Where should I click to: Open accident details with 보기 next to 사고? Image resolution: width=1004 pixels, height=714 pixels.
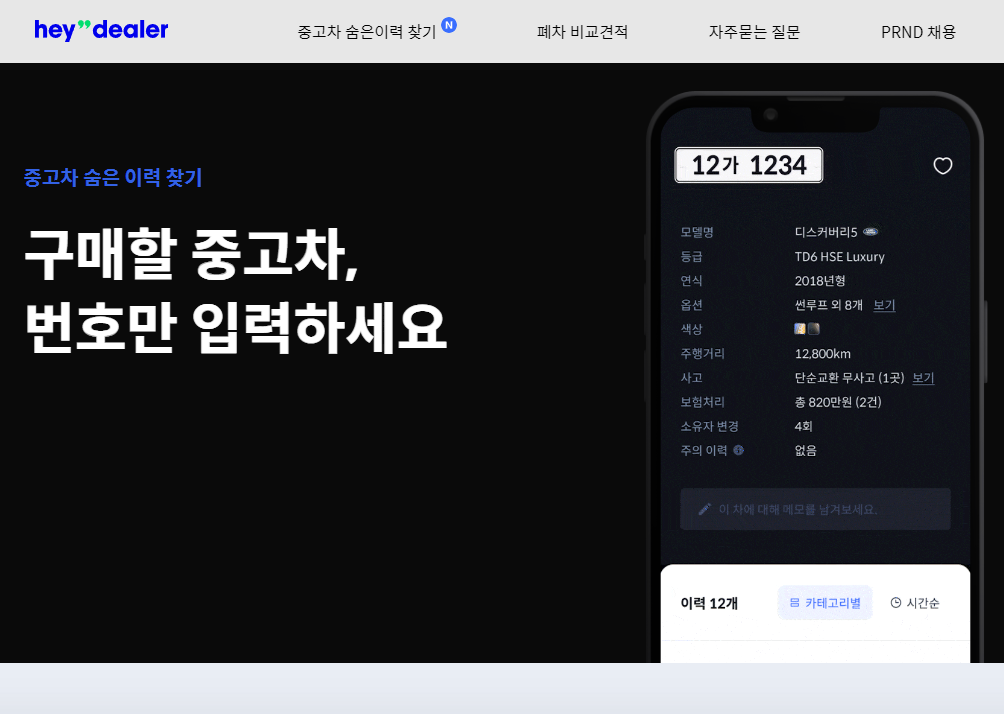coord(922,378)
